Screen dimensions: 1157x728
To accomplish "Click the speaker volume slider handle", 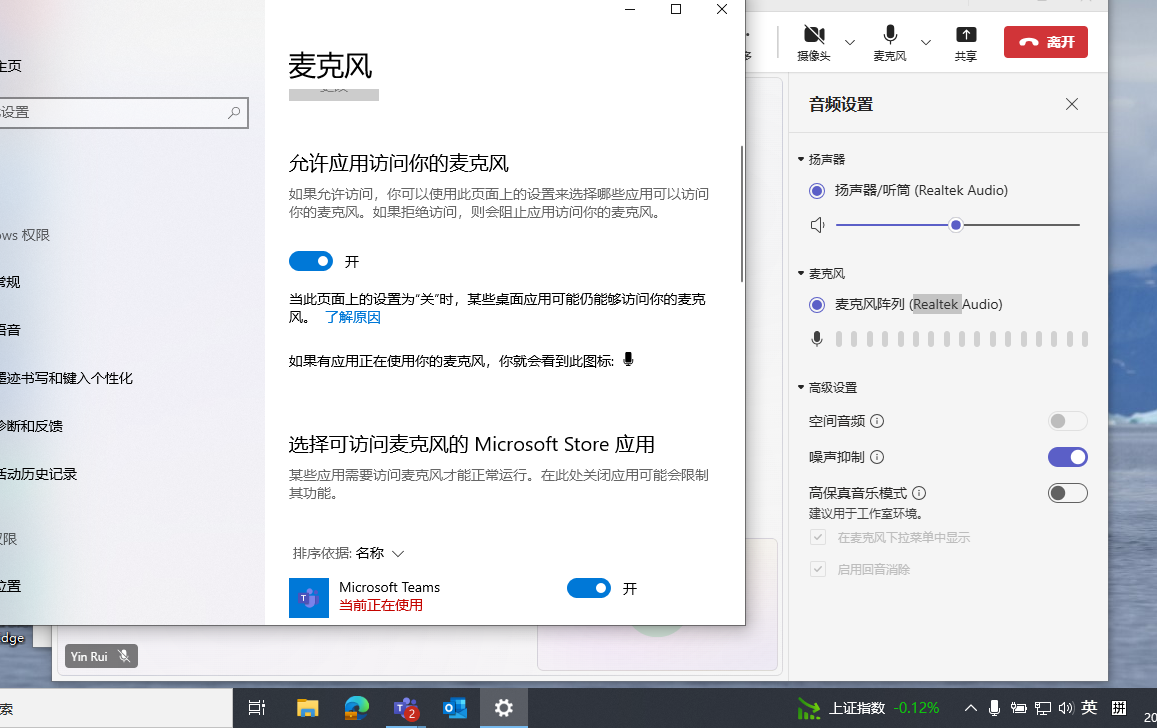I will pyautogui.click(x=956, y=225).
